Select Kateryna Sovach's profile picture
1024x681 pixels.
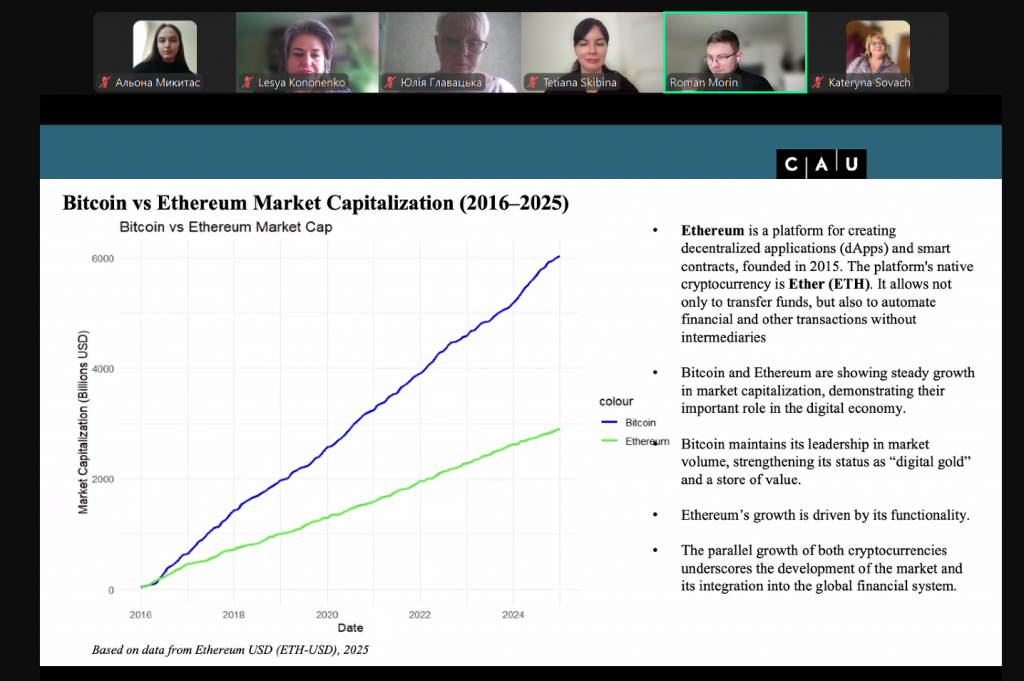(877, 46)
